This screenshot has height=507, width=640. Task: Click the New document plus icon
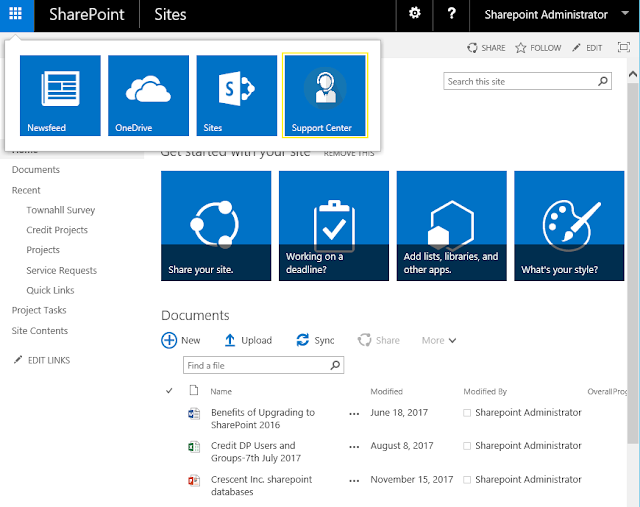[169, 340]
